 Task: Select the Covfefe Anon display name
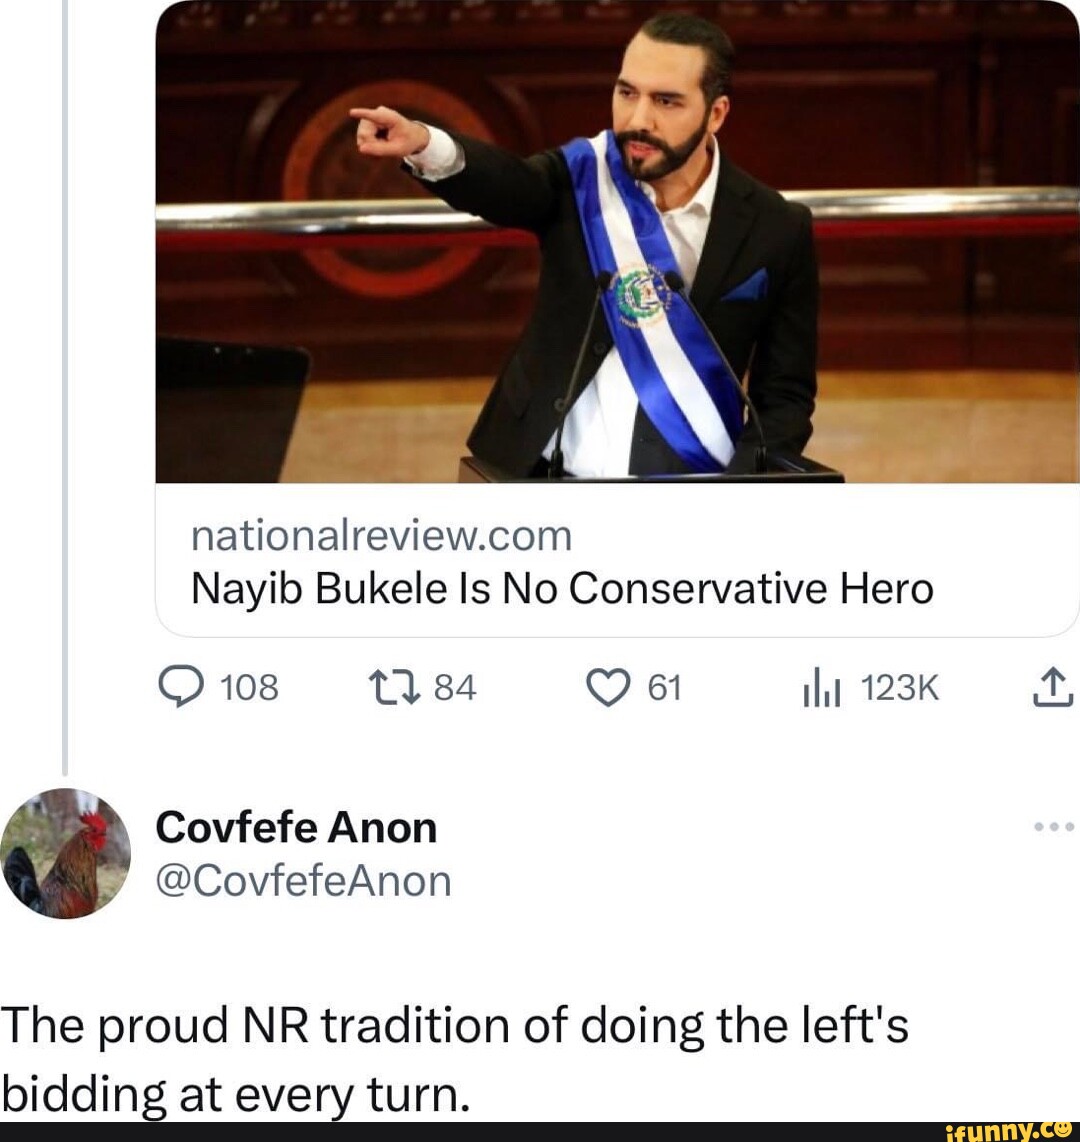[x=295, y=827]
